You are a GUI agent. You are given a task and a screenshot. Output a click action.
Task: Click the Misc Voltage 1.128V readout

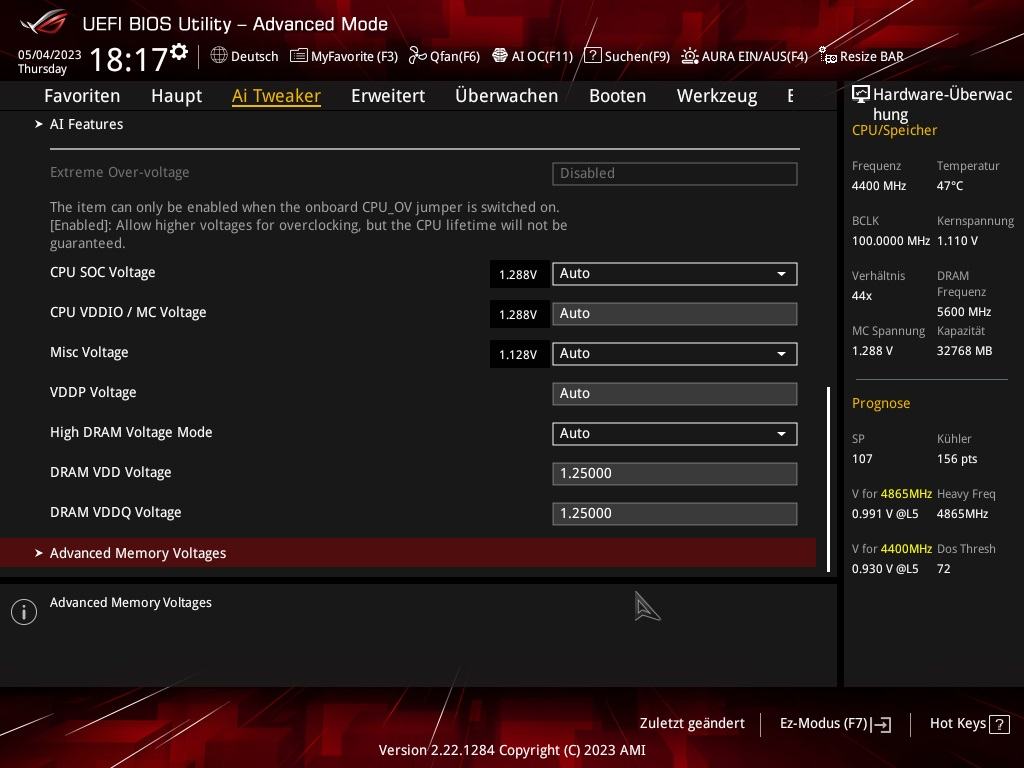[518, 355]
